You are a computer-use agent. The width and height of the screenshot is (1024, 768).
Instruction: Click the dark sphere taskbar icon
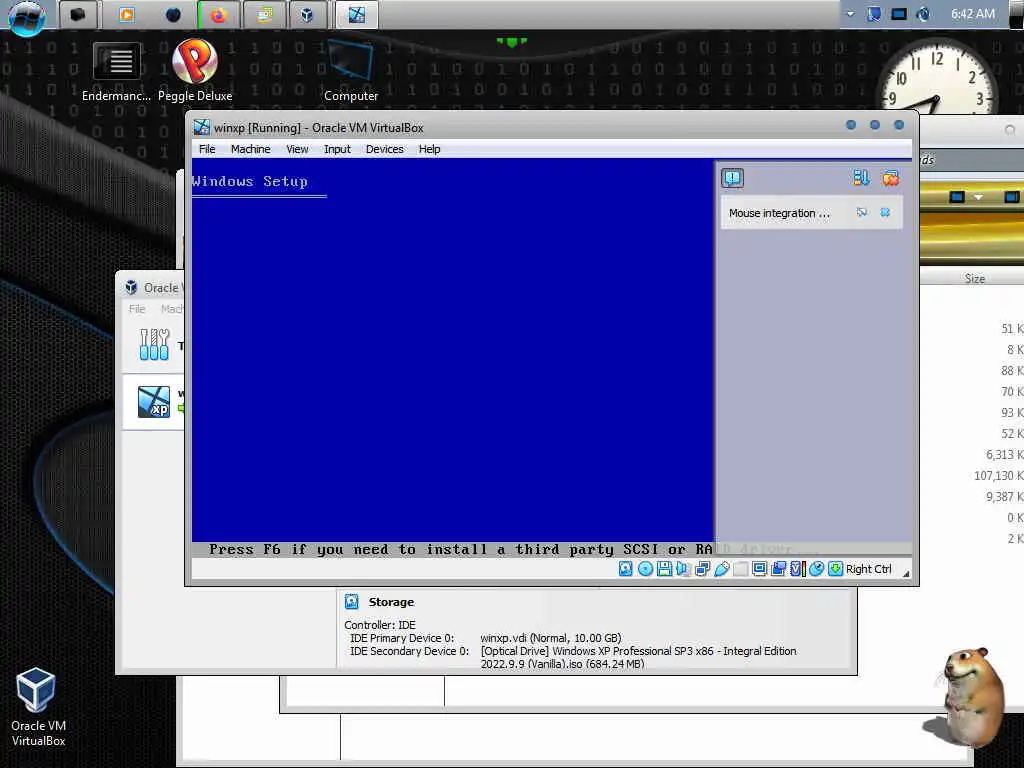pos(172,15)
